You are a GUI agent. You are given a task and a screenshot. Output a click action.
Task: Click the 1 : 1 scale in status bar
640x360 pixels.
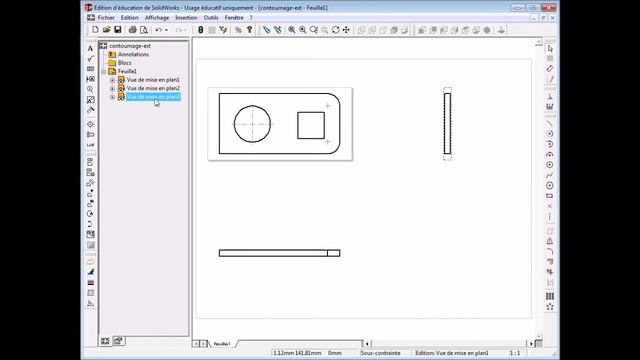point(515,353)
